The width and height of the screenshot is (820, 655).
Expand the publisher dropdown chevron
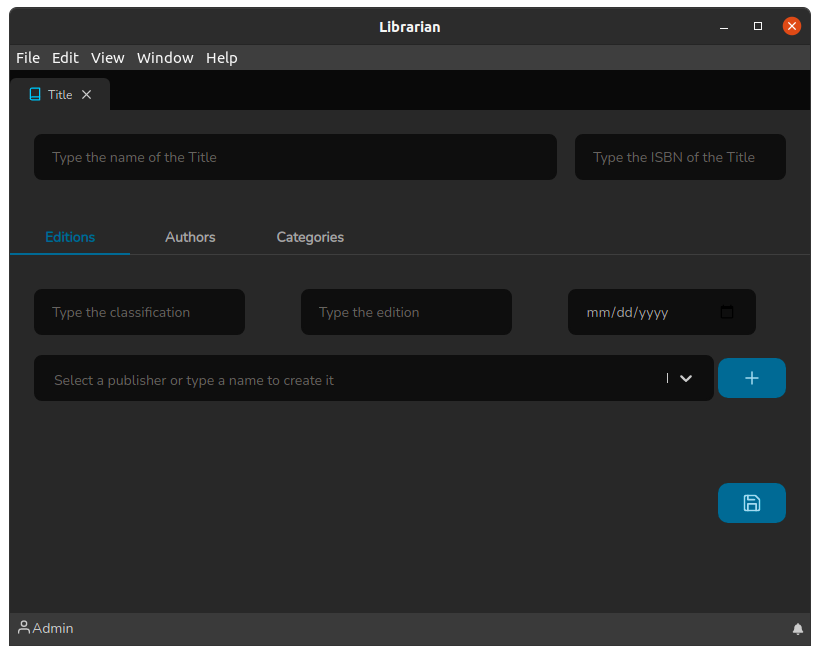(686, 378)
